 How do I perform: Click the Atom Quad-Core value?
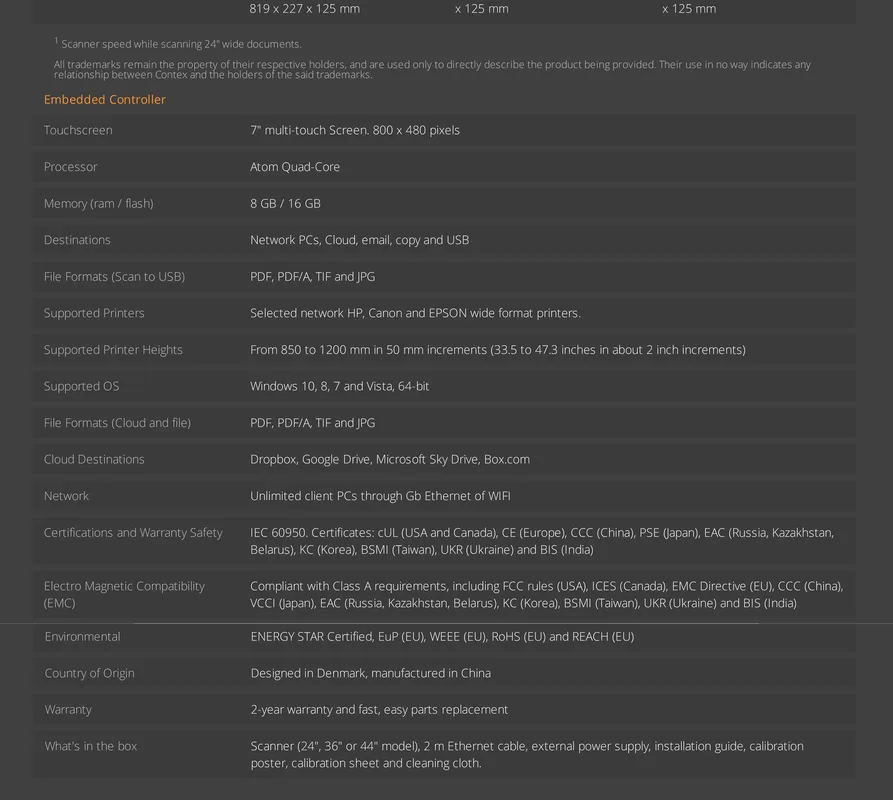(295, 167)
